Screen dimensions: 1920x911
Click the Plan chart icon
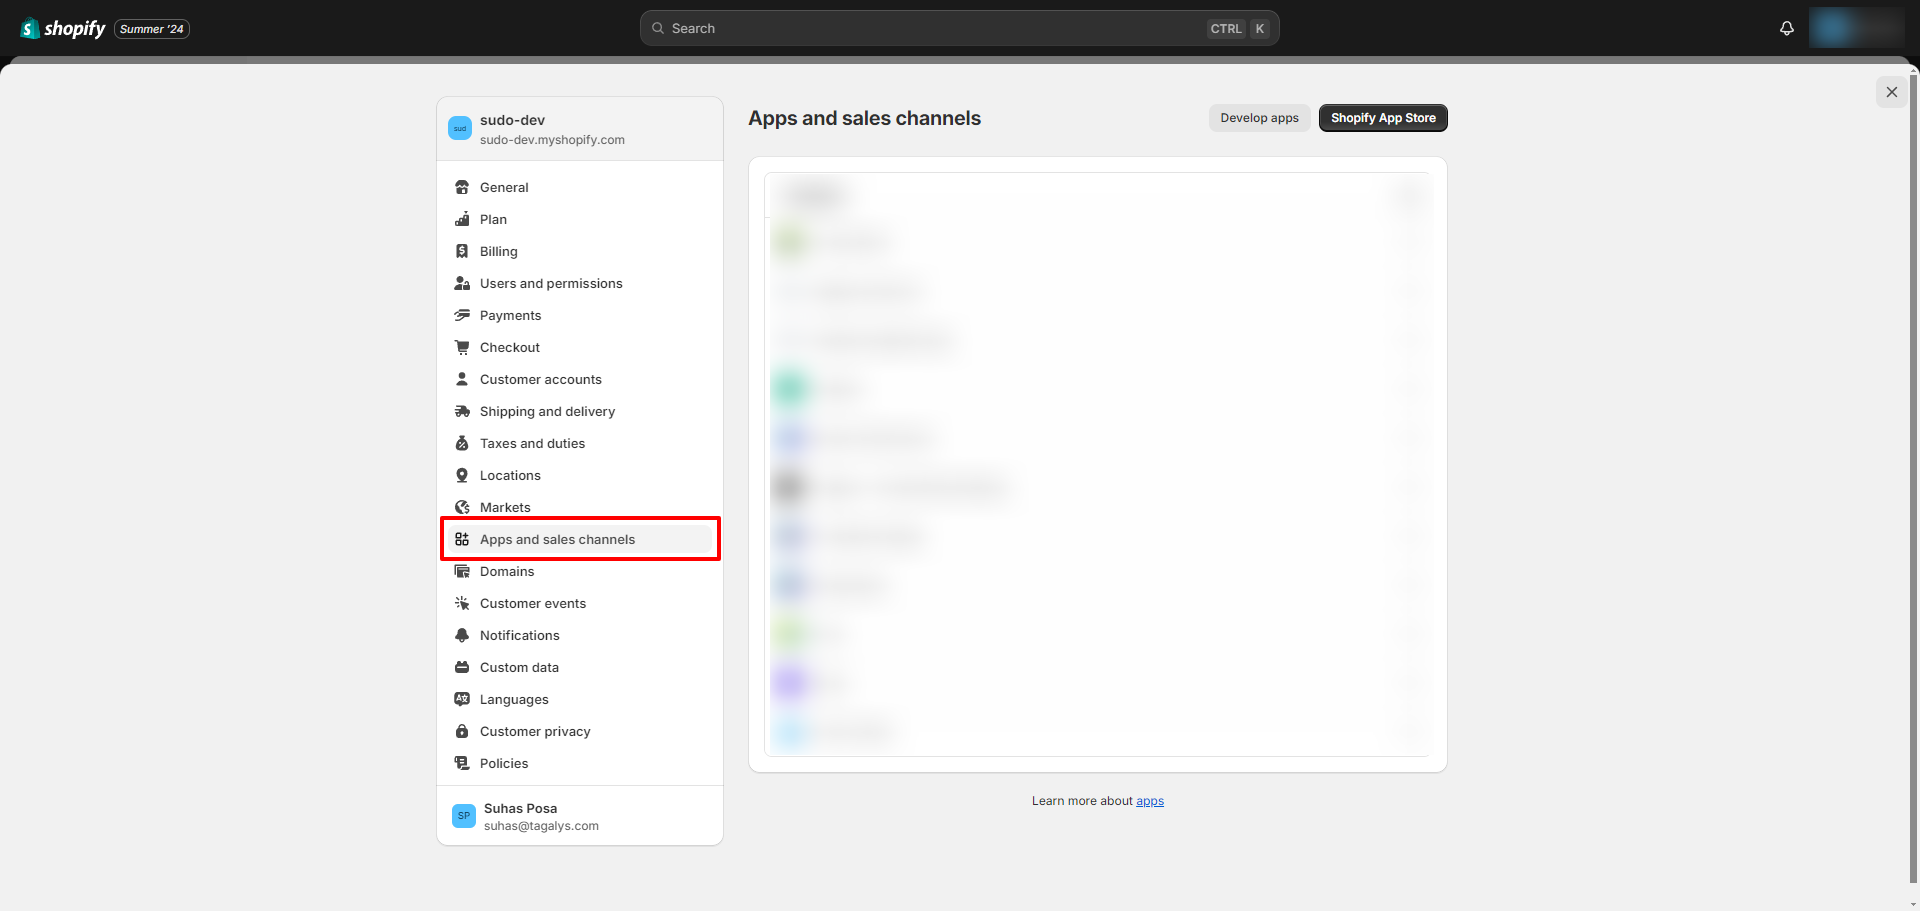point(462,219)
